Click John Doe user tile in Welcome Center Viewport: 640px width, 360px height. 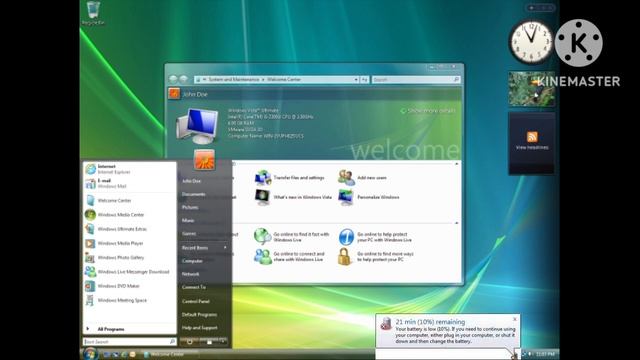tap(174, 94)
